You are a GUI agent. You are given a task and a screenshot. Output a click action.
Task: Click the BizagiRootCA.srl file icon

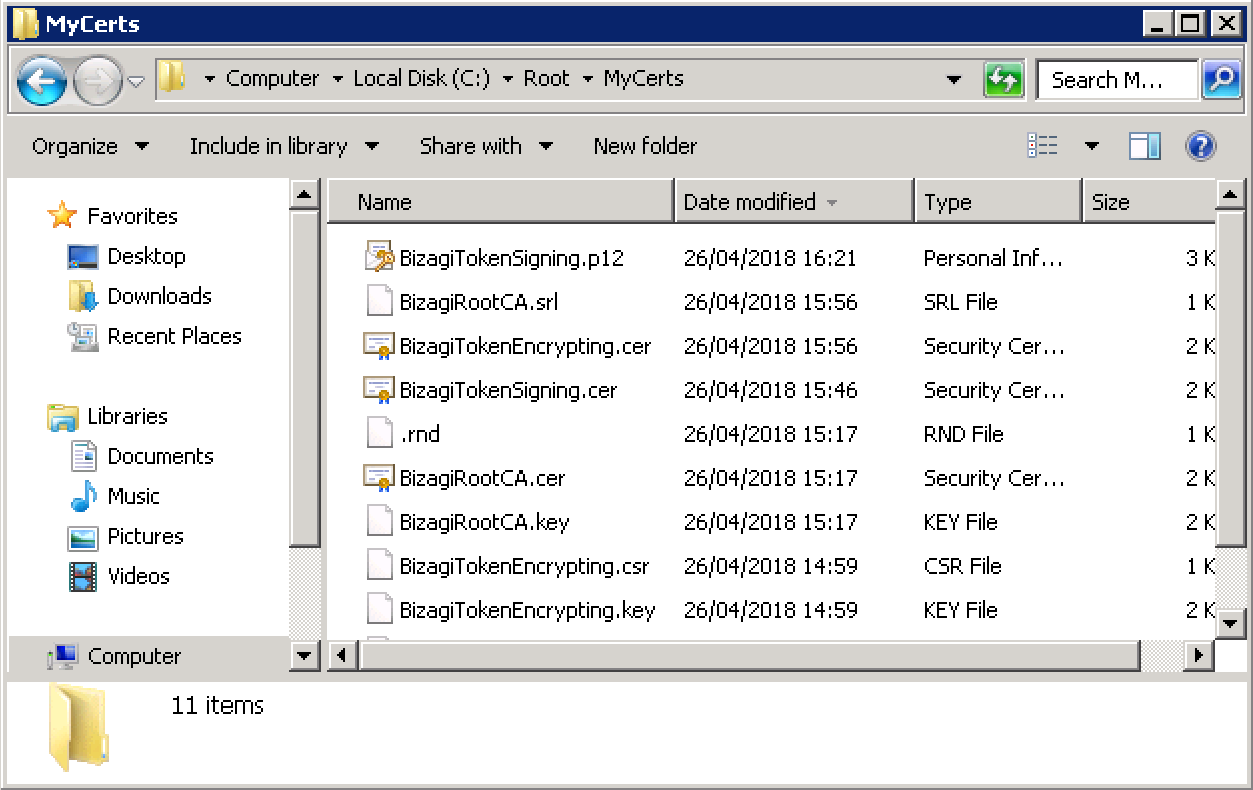click(379, 301)
